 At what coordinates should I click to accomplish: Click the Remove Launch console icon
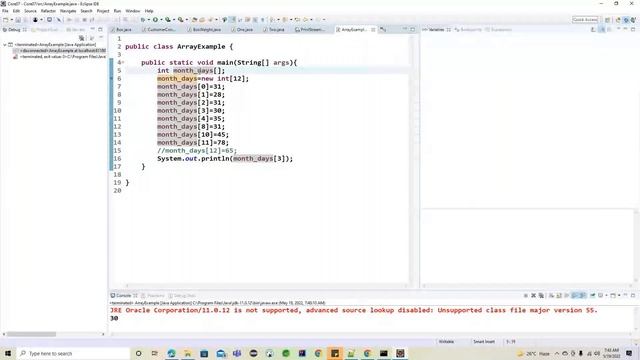point(533,296)
